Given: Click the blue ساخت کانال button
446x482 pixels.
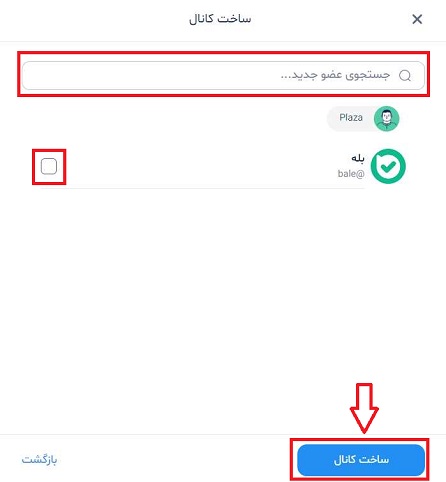Looking at the screenshot, I should tap(361, 460).
